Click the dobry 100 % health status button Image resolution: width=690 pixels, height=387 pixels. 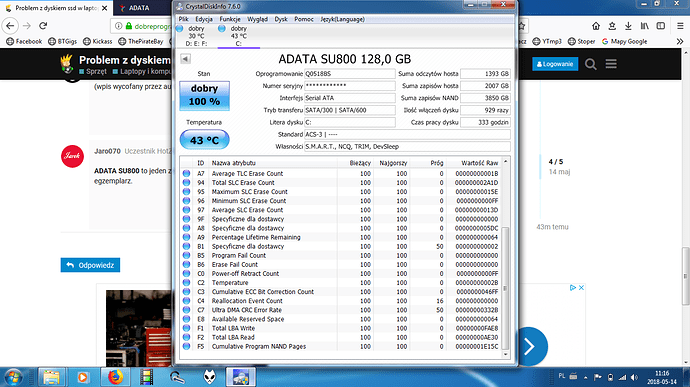click(x=204, y=95)
